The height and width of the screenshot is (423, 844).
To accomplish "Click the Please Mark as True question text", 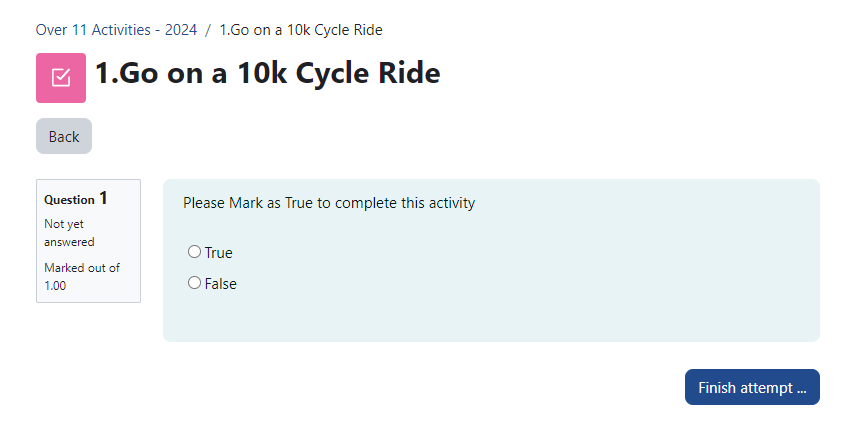I will pyautogui.click(x=328, y=203).
